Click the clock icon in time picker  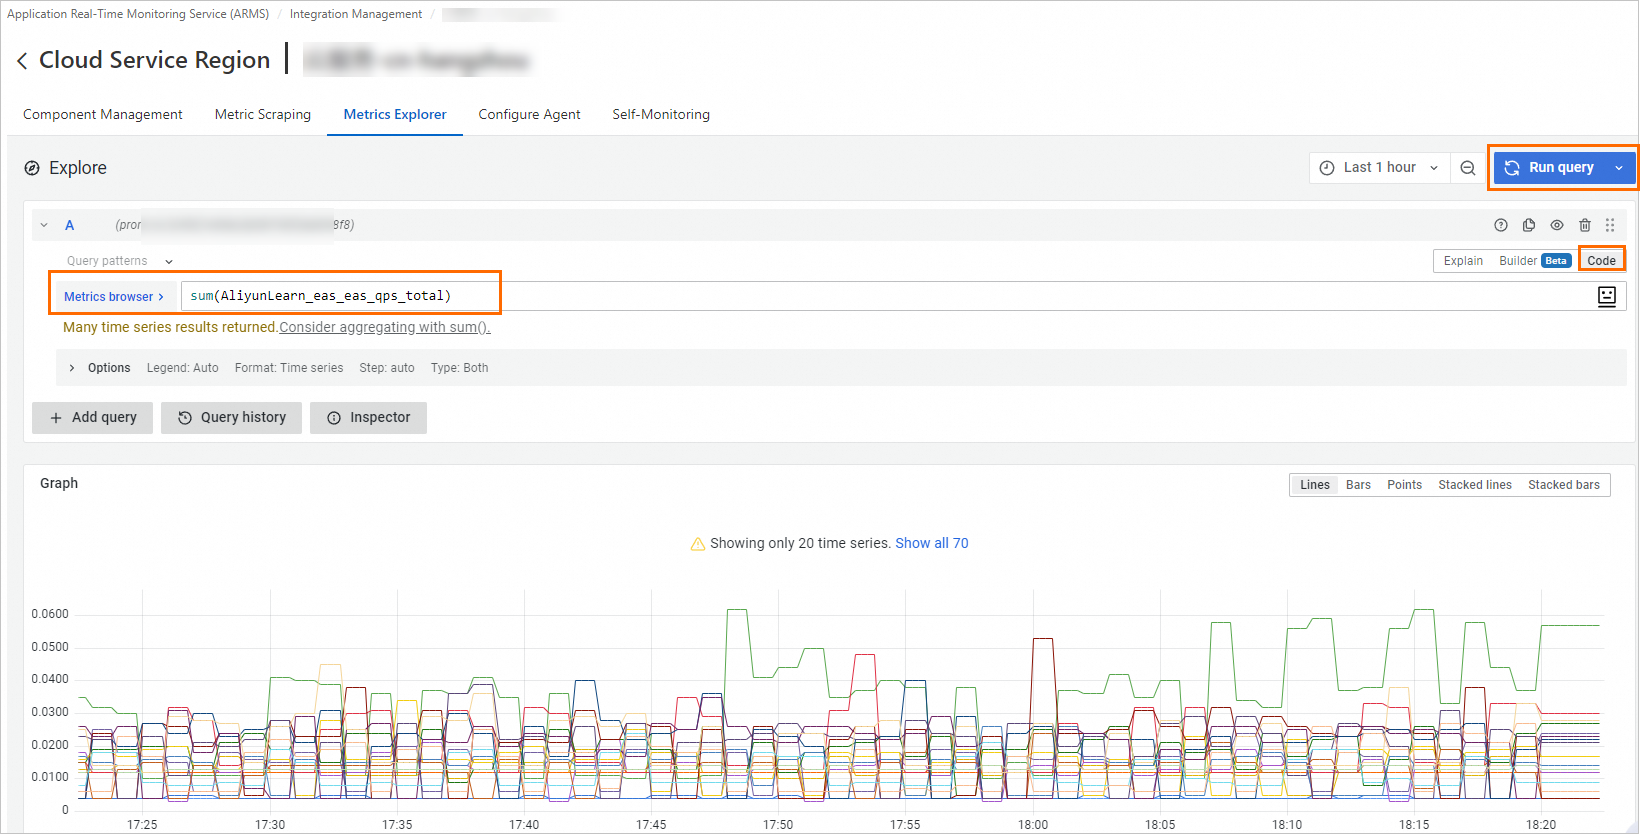[1327, 168]
